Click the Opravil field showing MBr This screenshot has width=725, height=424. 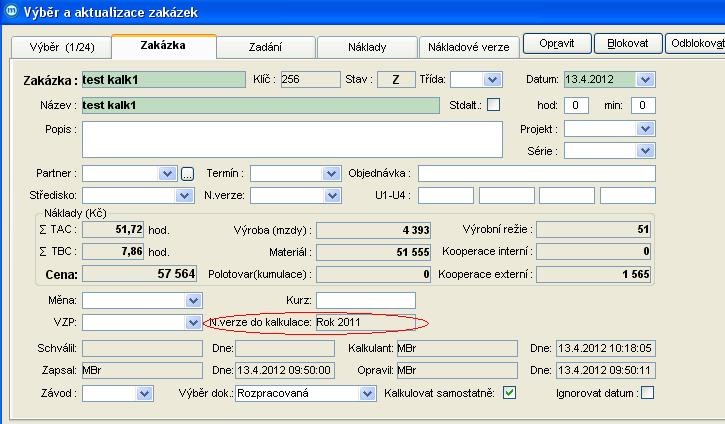[x=457, y=370]
